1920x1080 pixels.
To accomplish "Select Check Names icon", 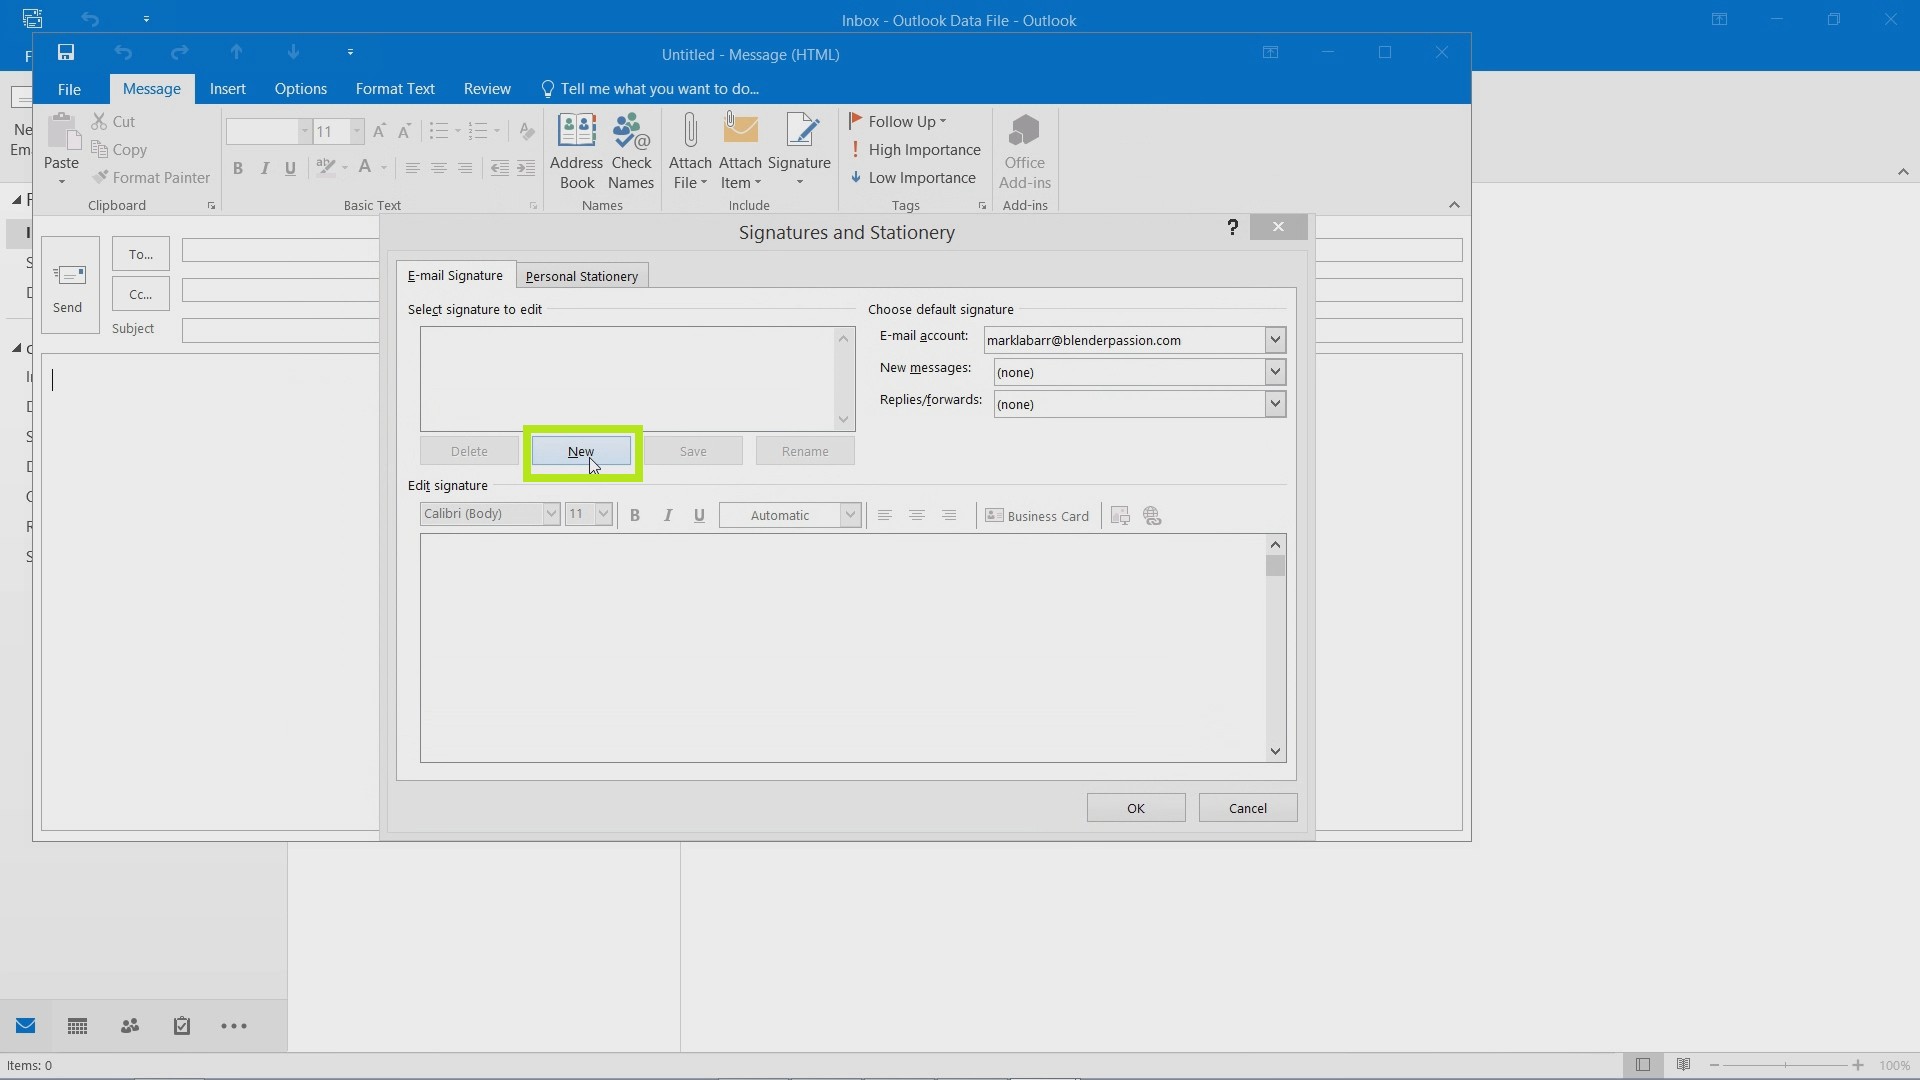I will point(630,149).
